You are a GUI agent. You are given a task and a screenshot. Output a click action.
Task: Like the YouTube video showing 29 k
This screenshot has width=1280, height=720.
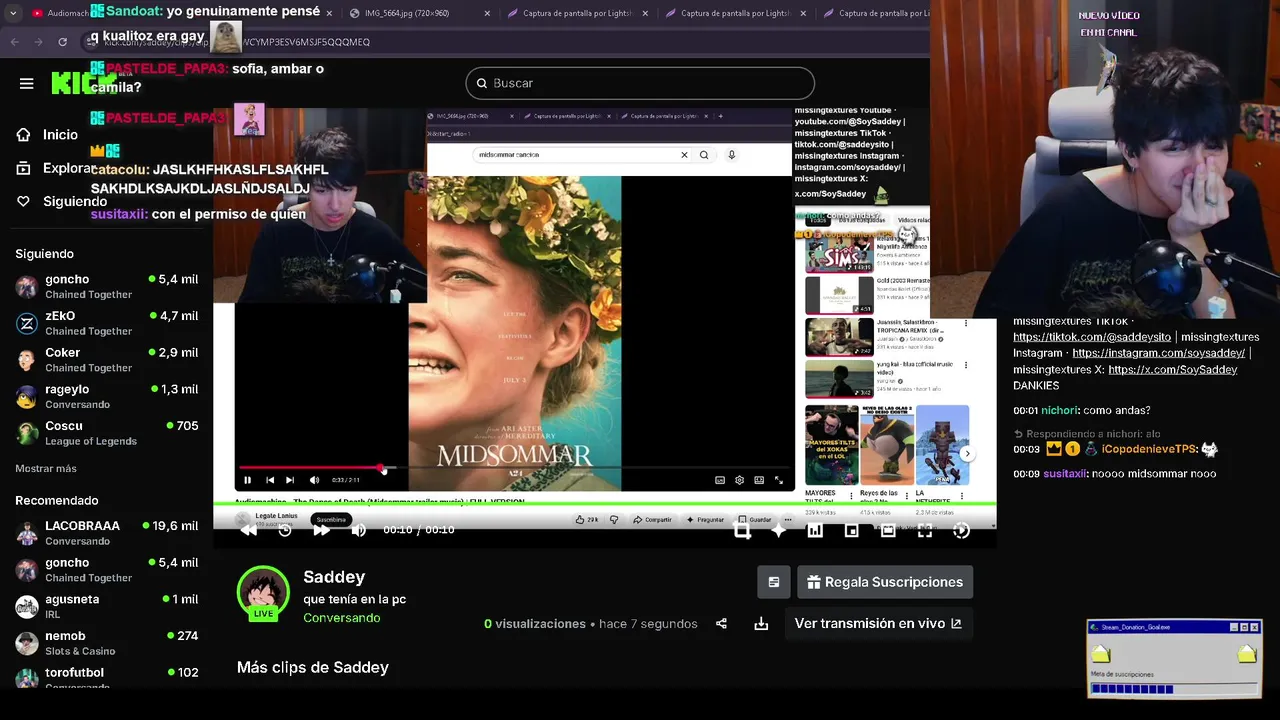coord(587,520)
